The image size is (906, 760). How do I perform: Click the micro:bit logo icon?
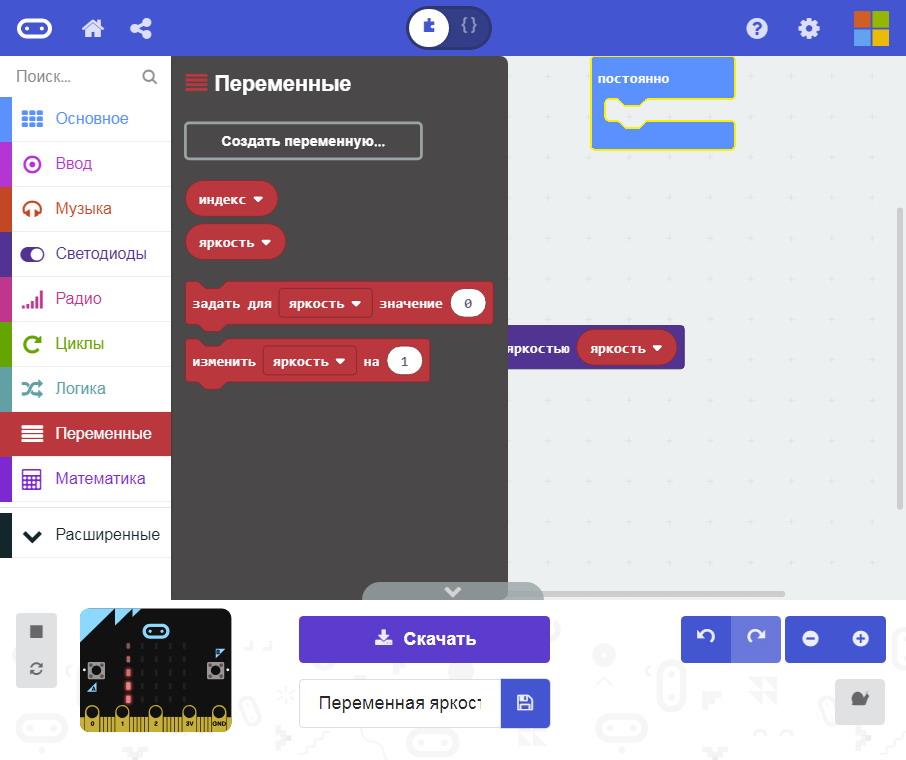click(x=35, y=28)
